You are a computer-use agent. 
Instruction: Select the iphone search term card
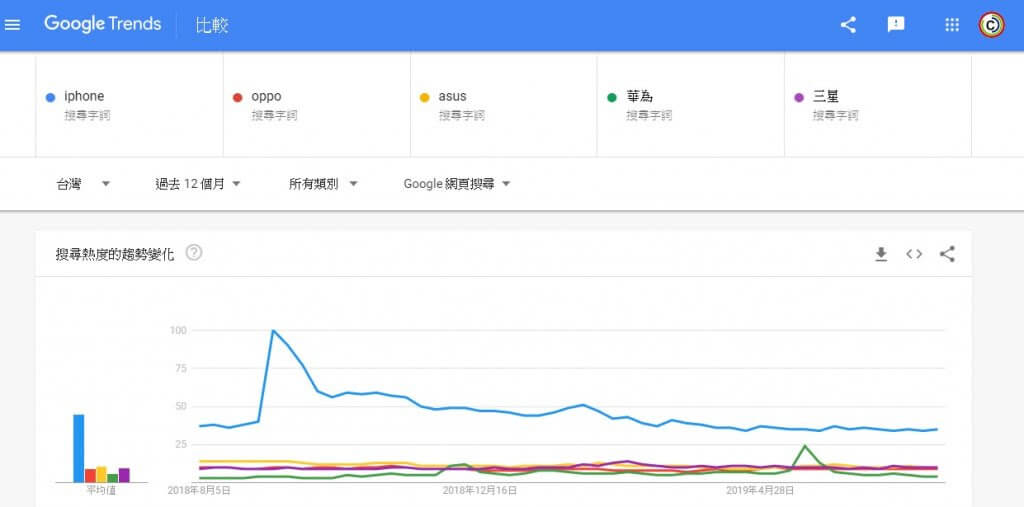click(130, 105)
